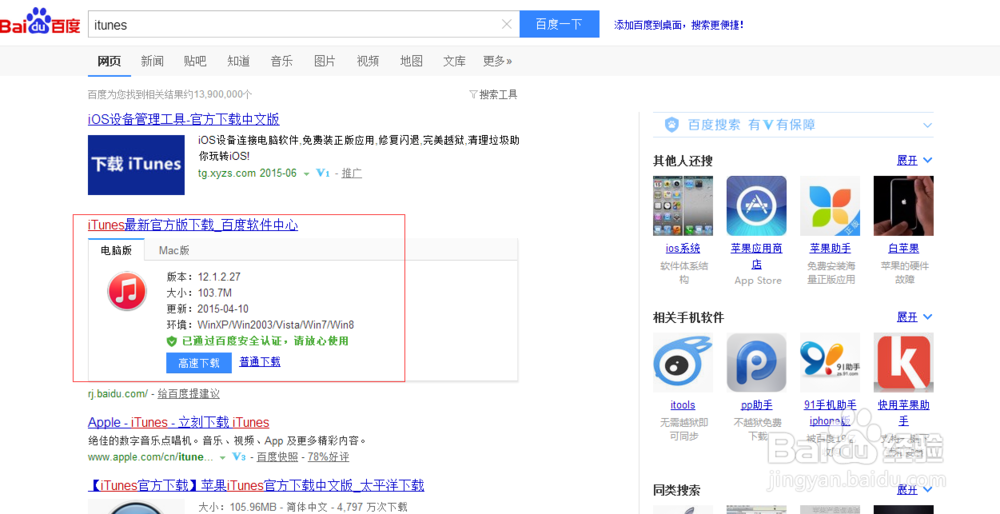Click the 78%好评 link
Viewport: 1000px width, 514px height.
pos(328,457)
